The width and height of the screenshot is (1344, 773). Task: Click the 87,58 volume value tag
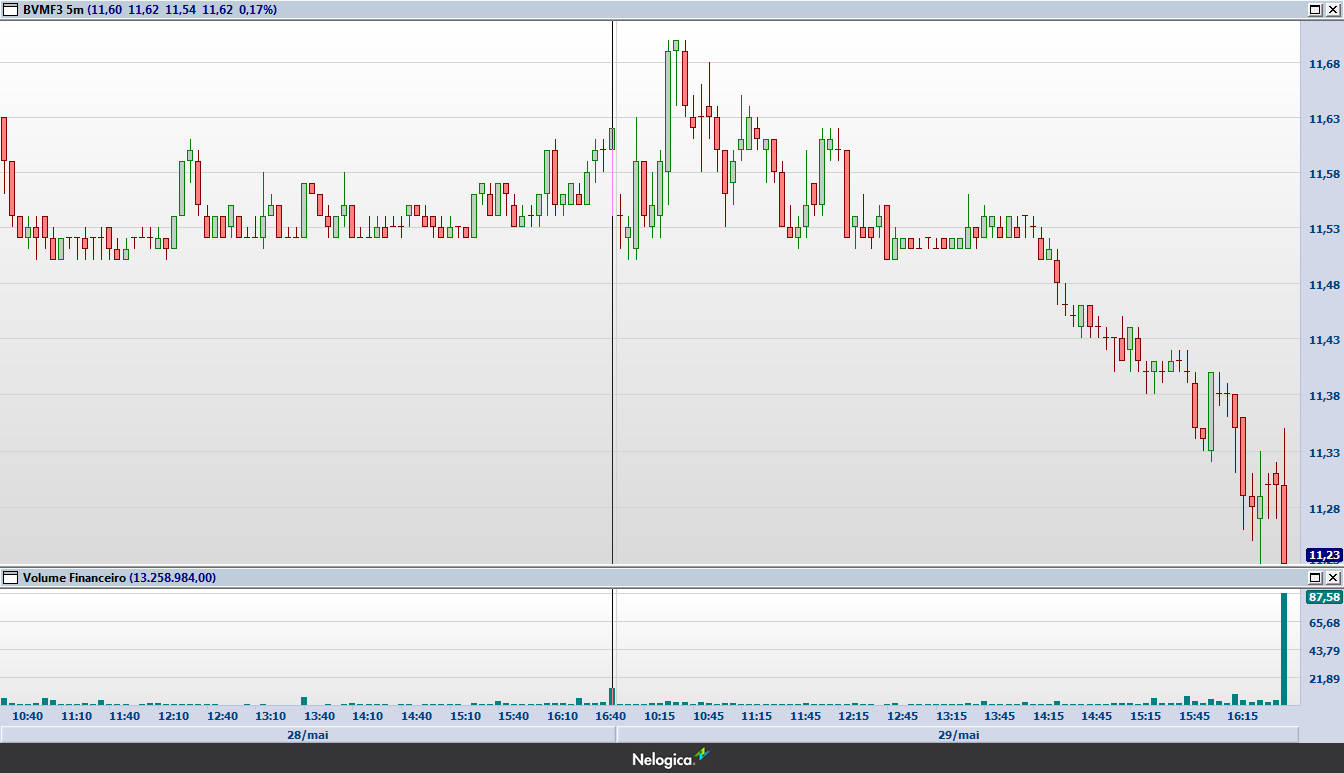(1323, 597)
